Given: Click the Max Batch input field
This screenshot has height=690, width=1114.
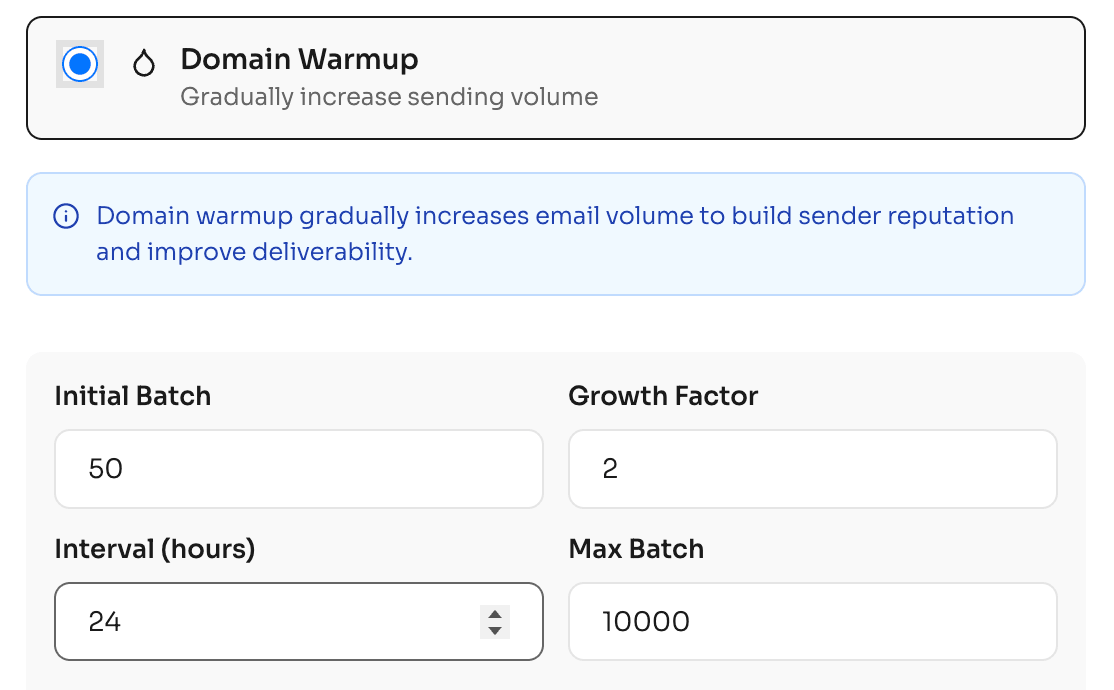Looking at the screenshot, I should click(x=812, y=621).
